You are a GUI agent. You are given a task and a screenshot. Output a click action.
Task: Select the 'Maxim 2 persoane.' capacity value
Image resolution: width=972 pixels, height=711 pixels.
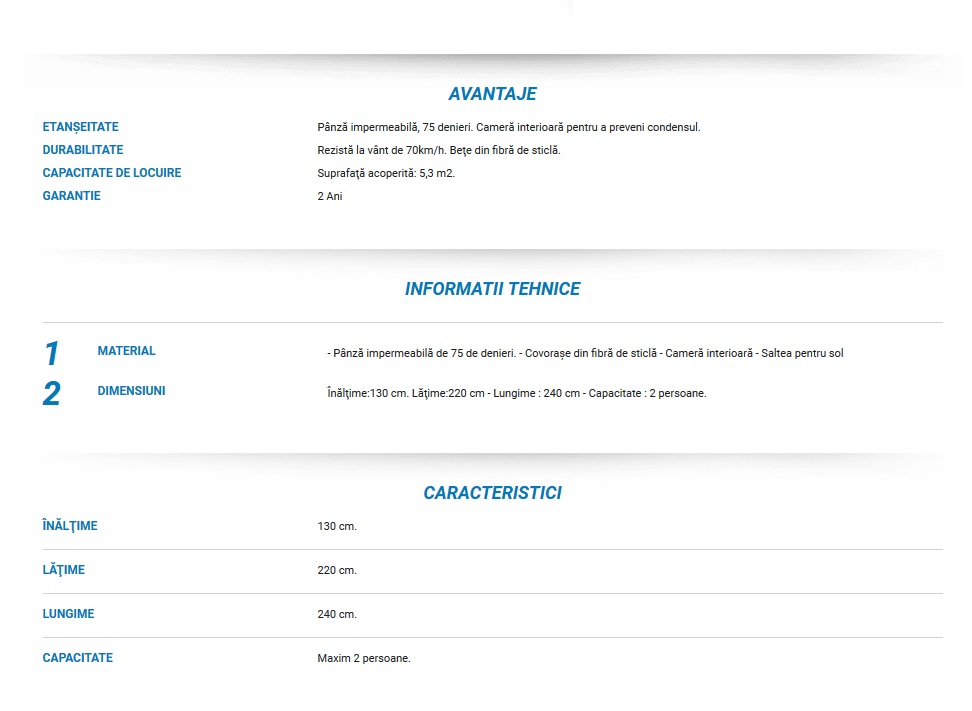(364, 659)
